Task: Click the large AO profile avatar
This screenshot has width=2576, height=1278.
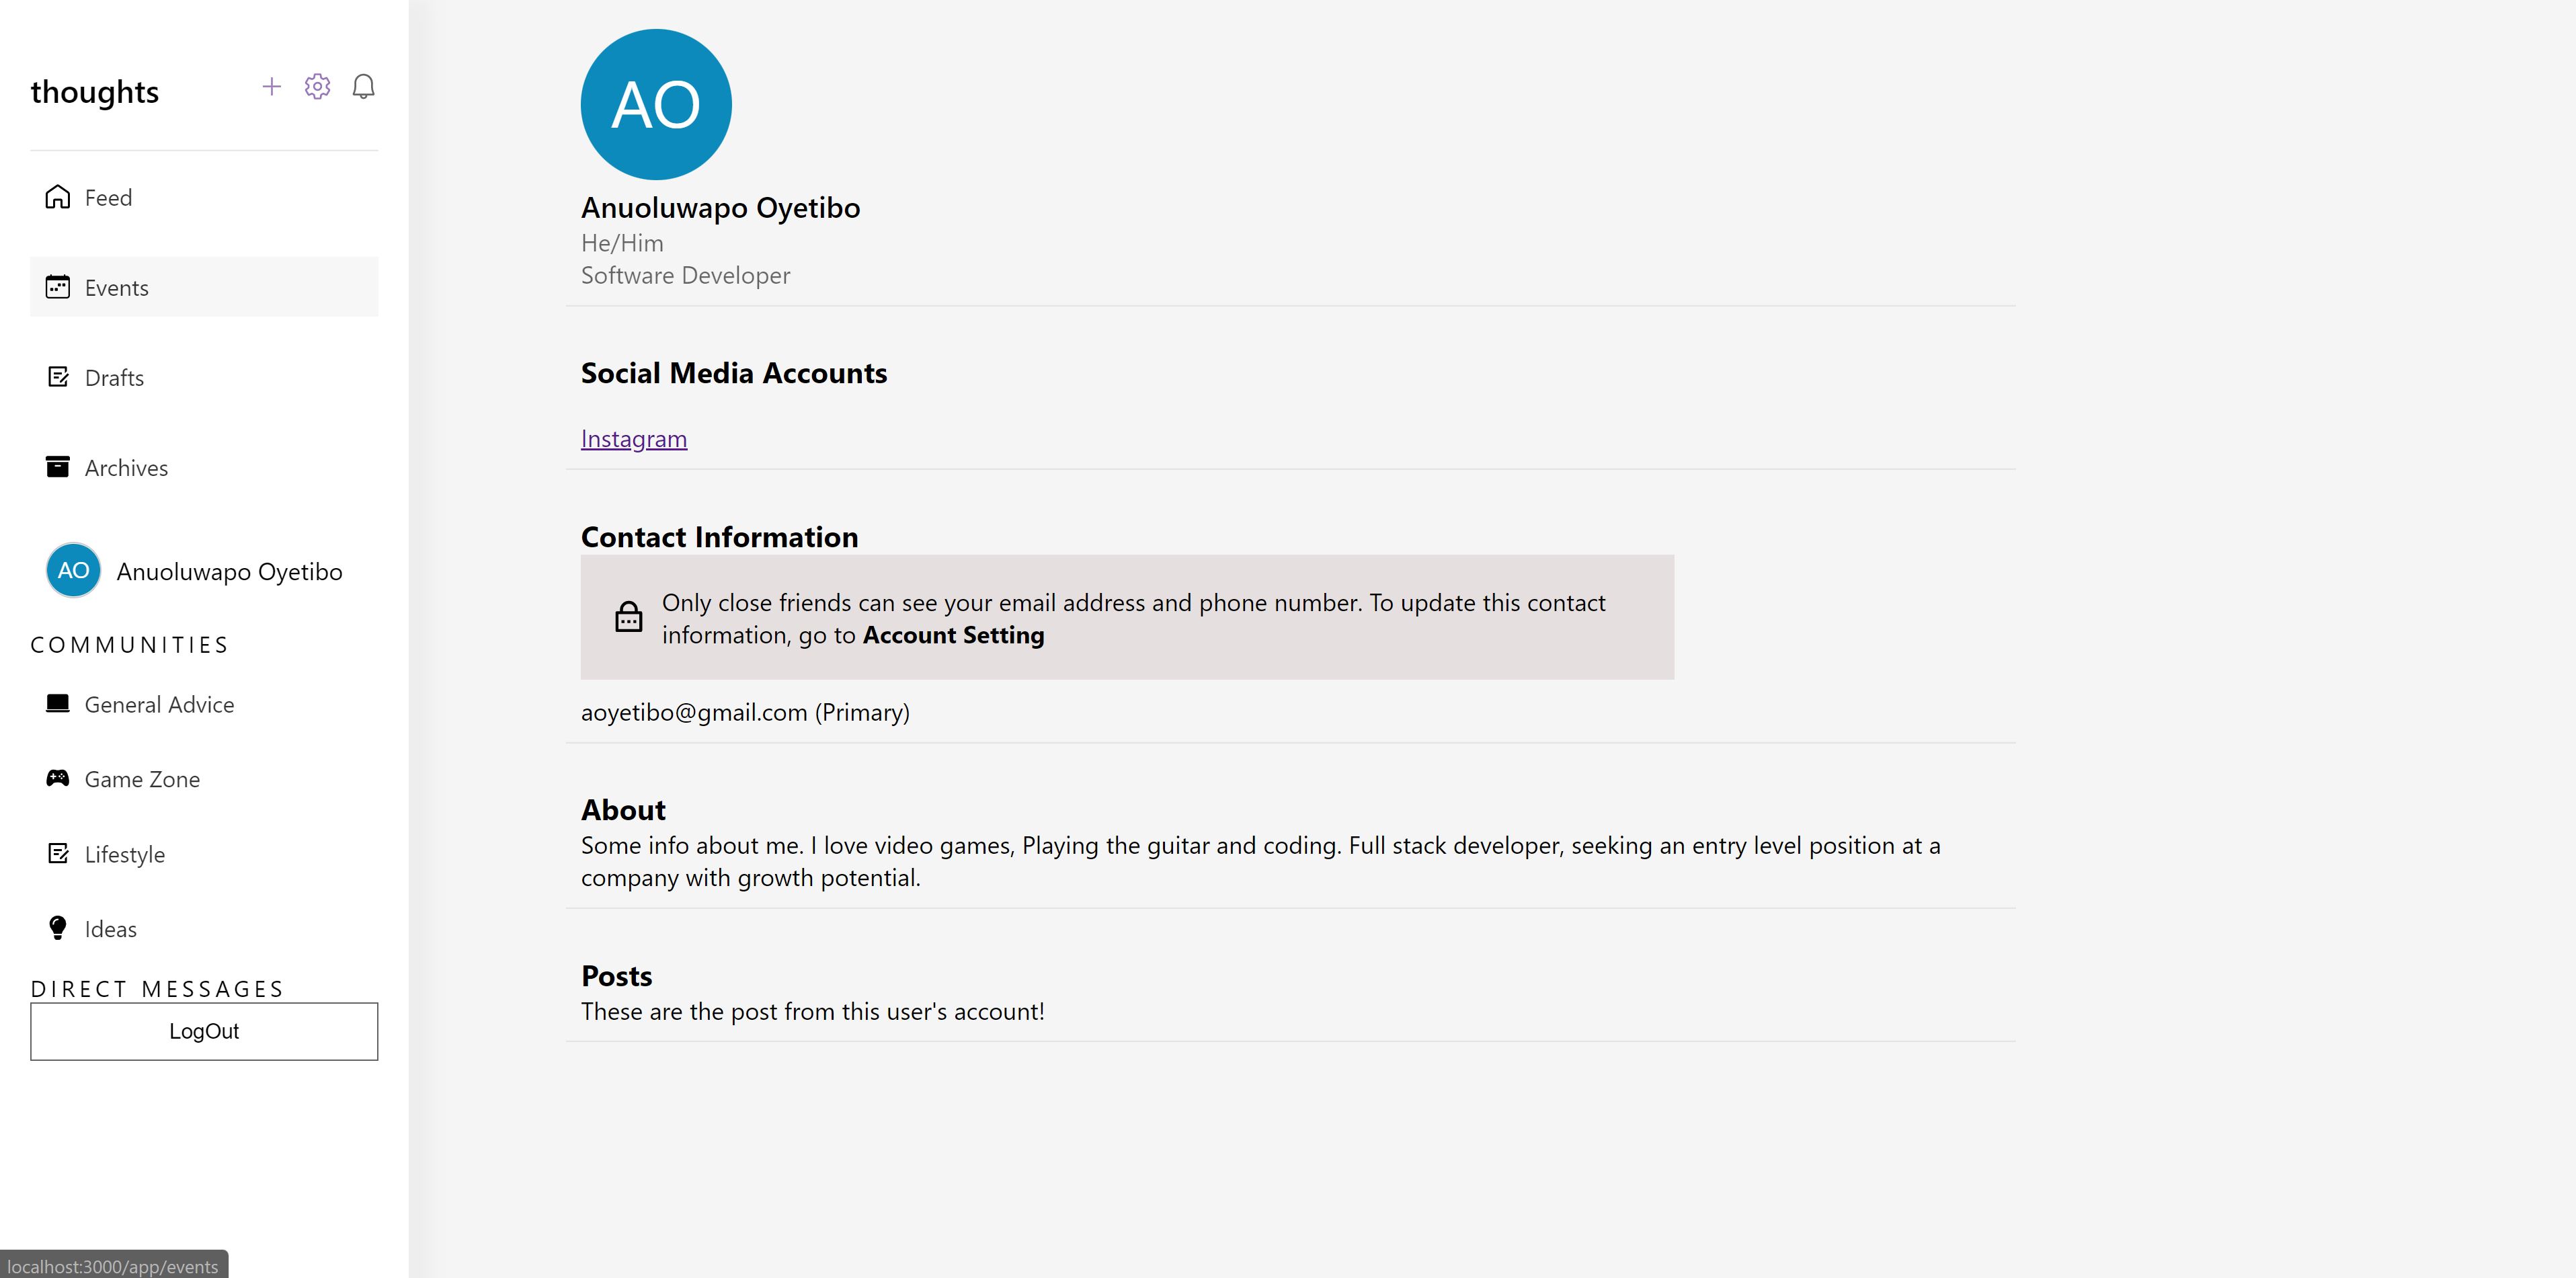Action: coord(656,104)
